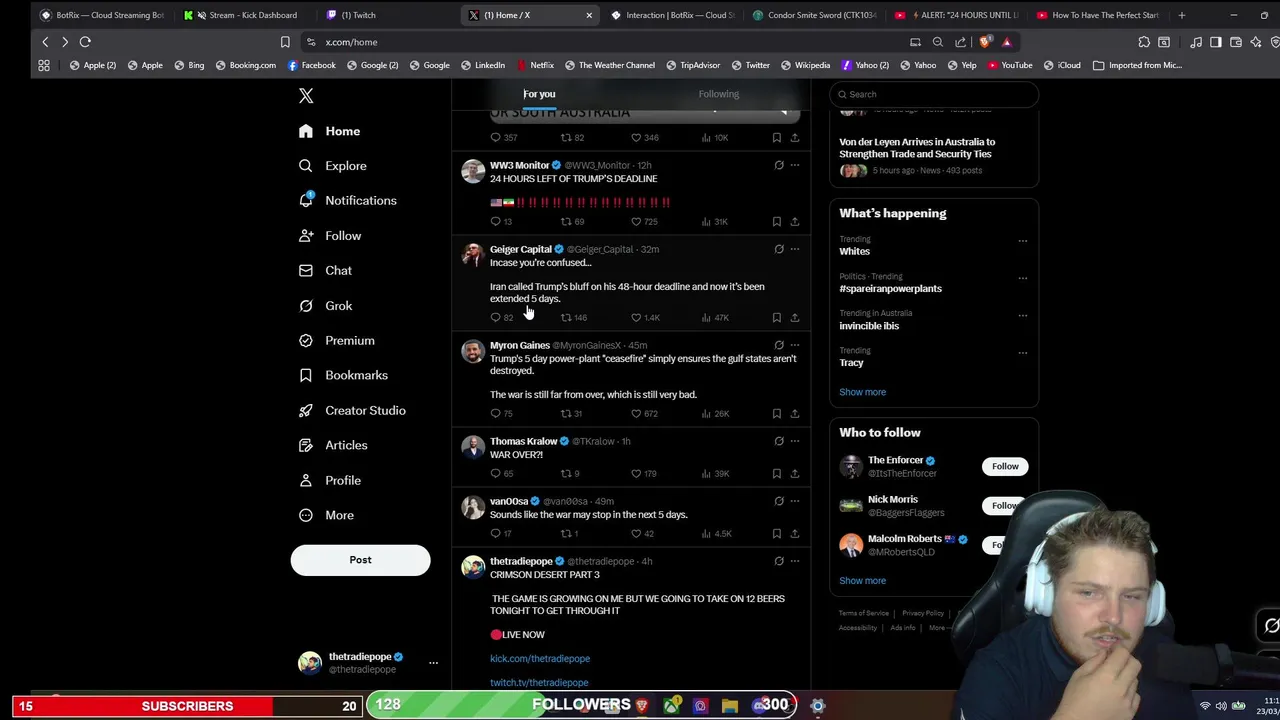Bookmark the Thomas Kralow post
Viewport: 1280px width, 720px height.
tap(776, 473)
